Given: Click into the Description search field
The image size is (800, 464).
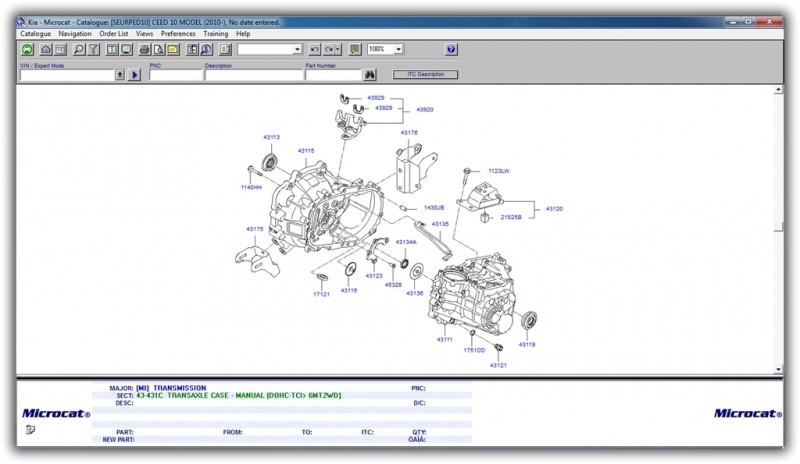Looking at the screenshot, I should 254,75.
